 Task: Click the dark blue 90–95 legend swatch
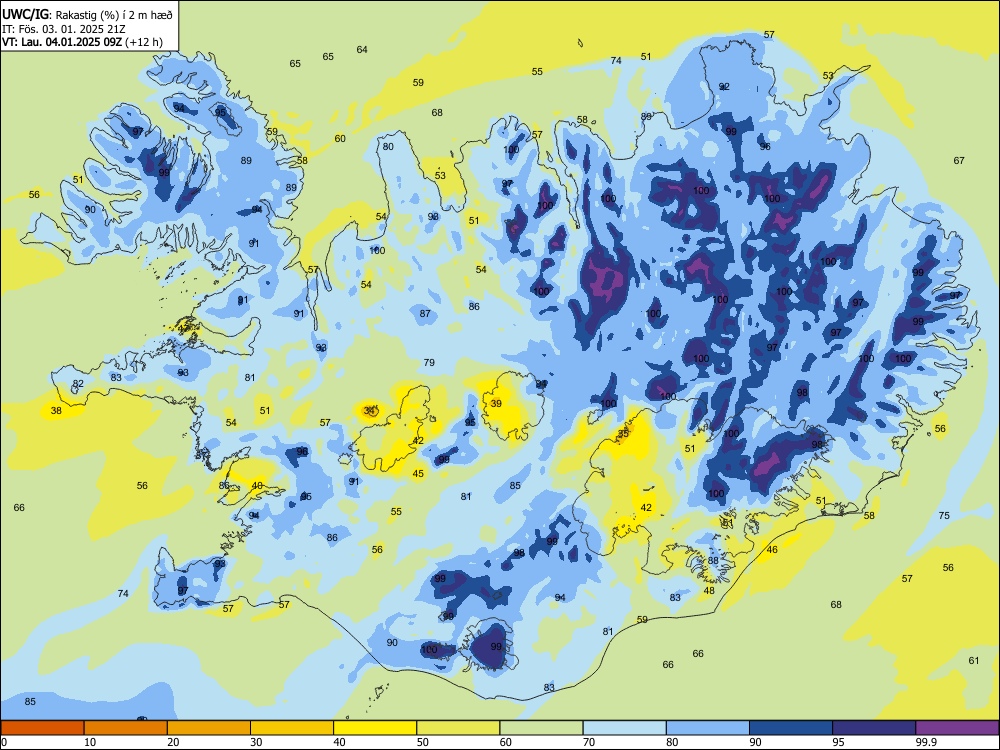pyautogui.click(x=791, y=728)
